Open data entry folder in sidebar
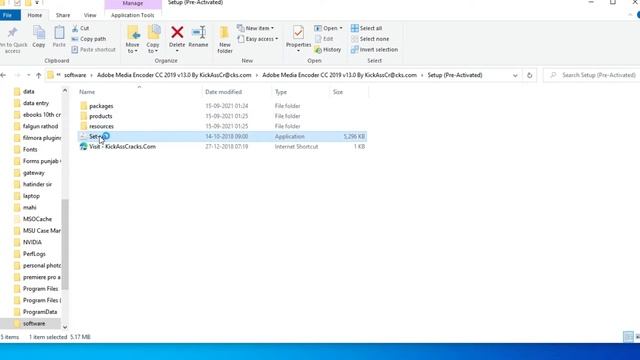 pos(36,103)
